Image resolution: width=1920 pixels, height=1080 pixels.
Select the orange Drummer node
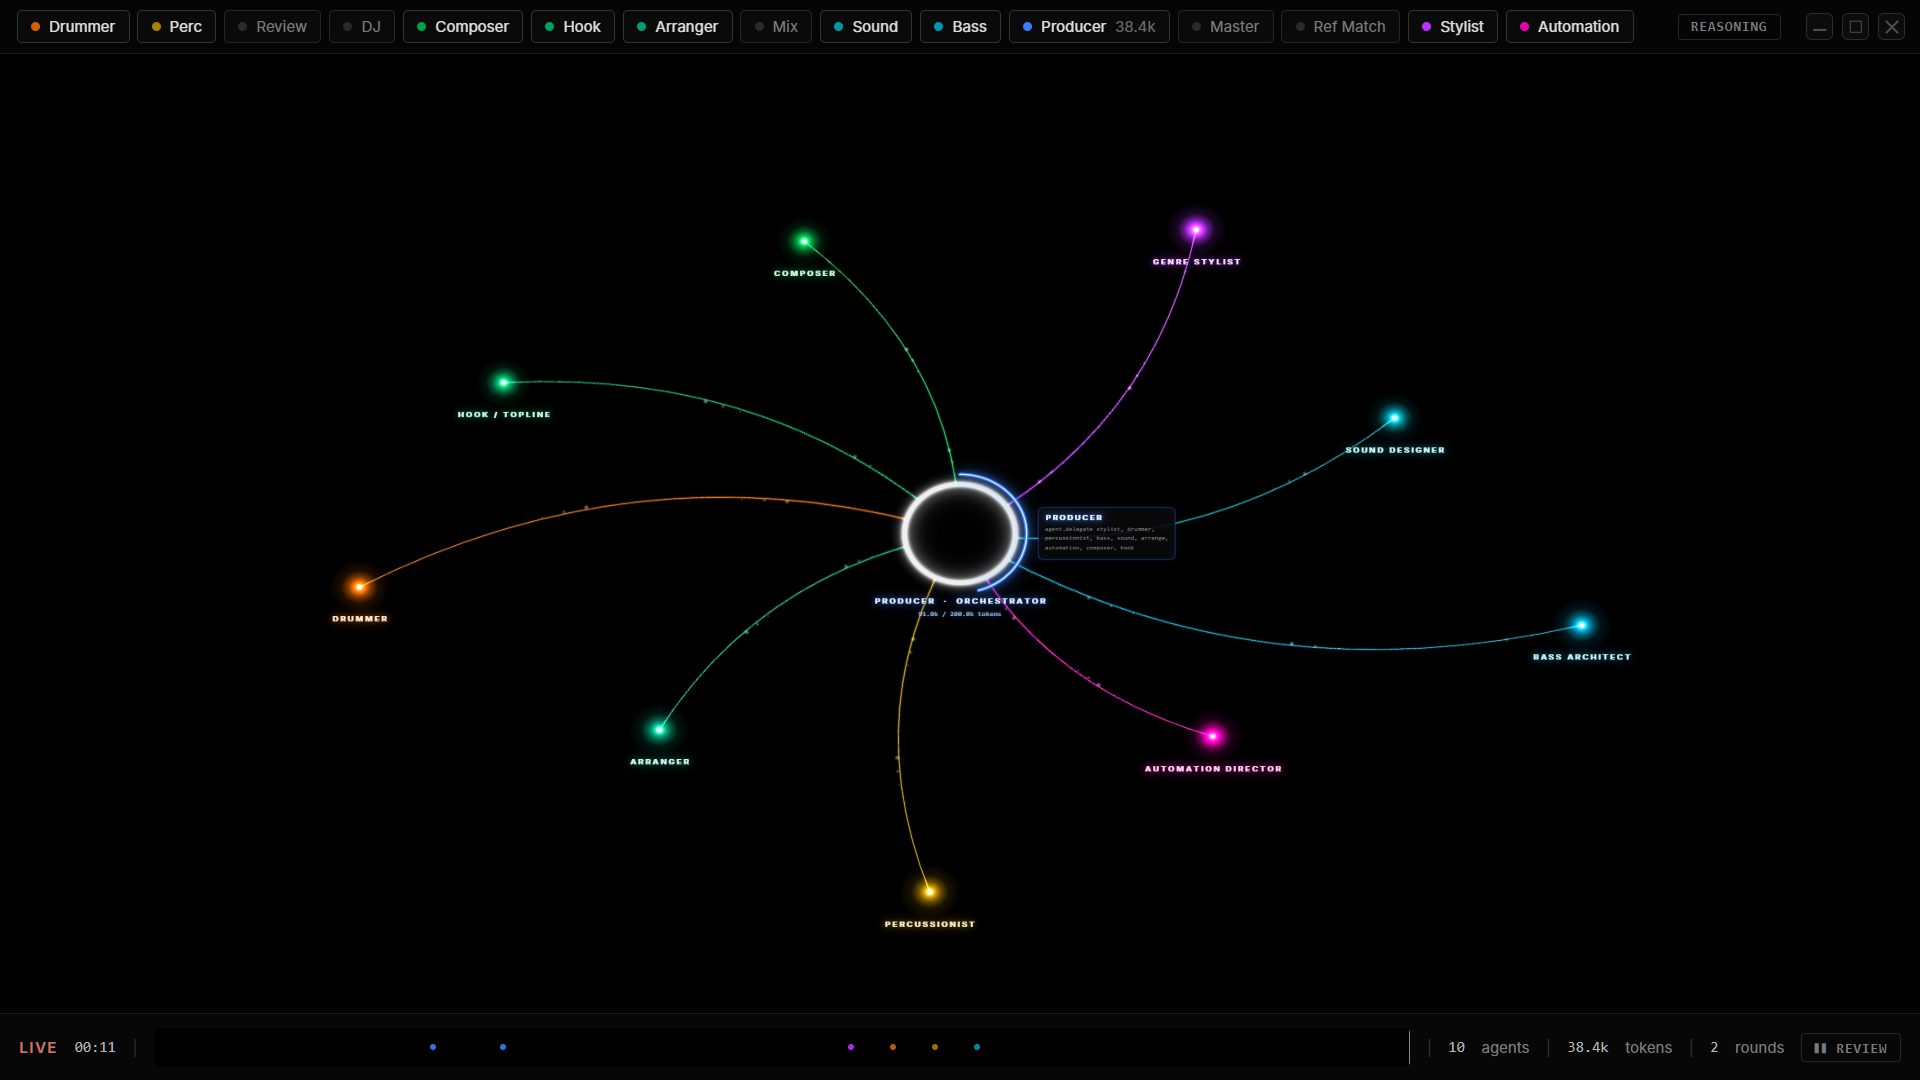[359, 587]
